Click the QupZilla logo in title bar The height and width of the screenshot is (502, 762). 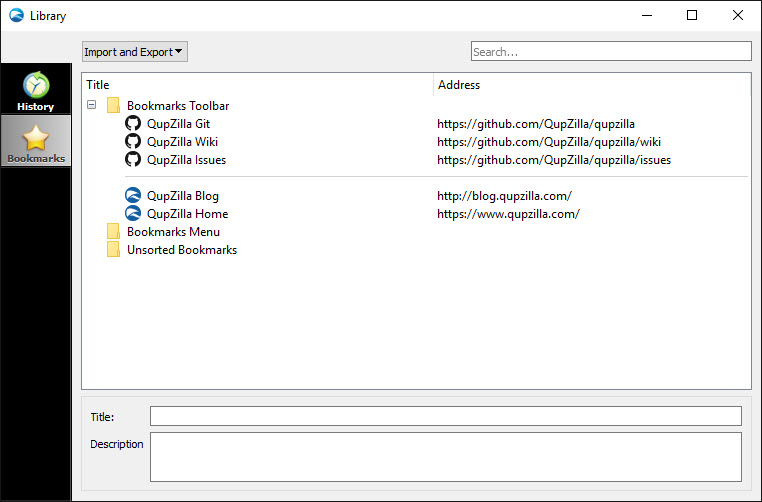click(x=17, y=15)
